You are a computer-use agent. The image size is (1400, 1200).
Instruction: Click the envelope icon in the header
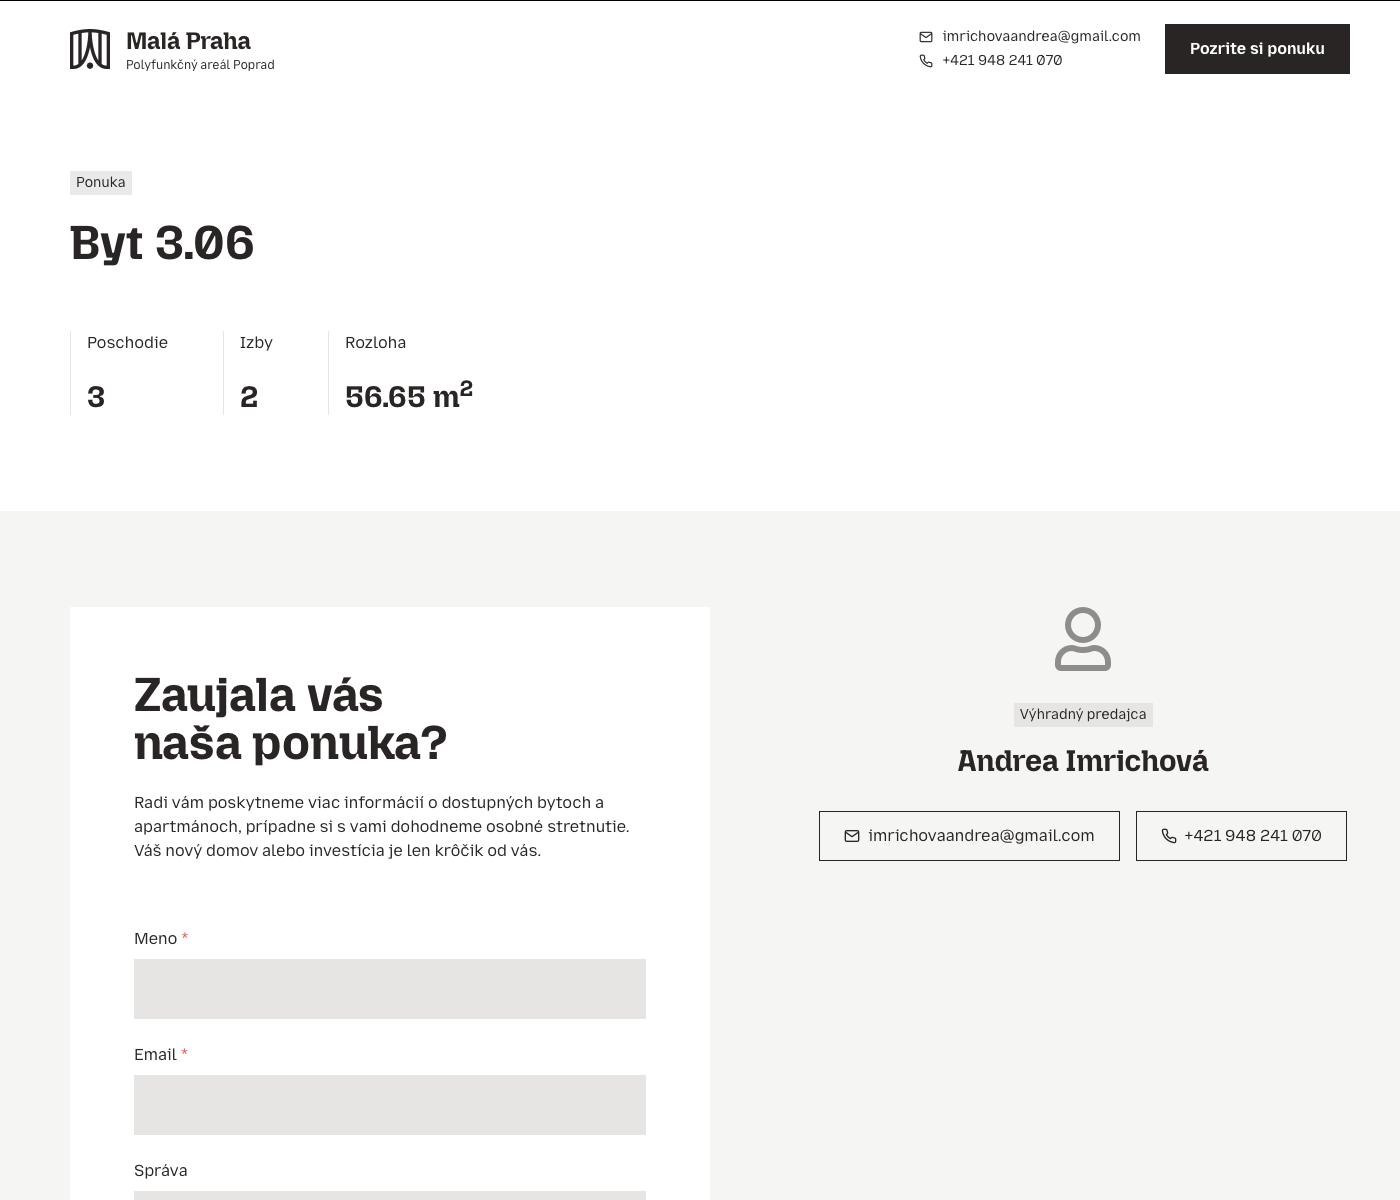925,37
